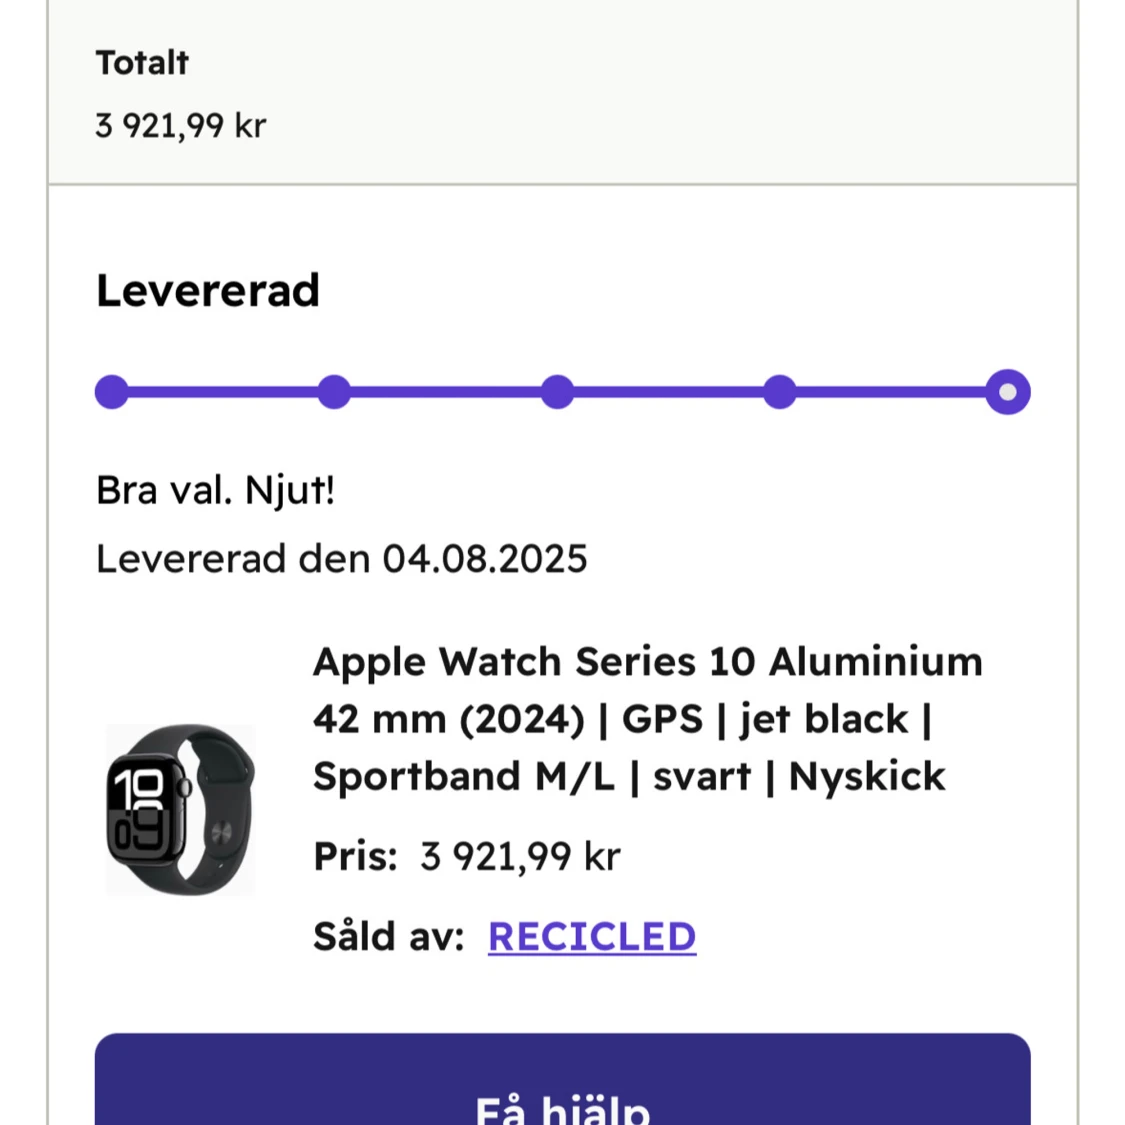Screen dimensions: 1125x1125
Task: Click the Bra val. Njut! message
Action: [216, 490]
